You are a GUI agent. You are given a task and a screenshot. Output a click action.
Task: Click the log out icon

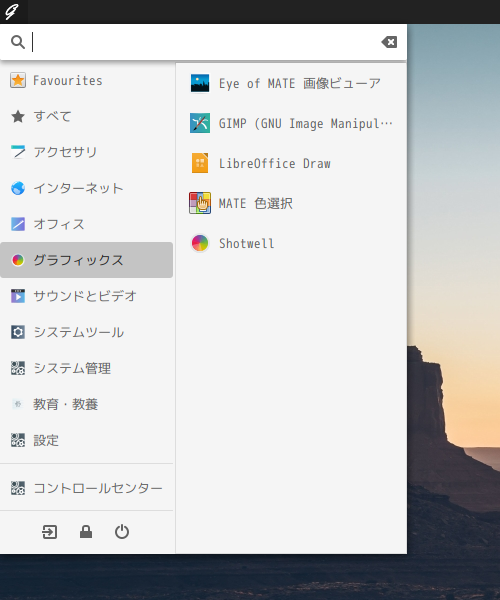(50, 532)
